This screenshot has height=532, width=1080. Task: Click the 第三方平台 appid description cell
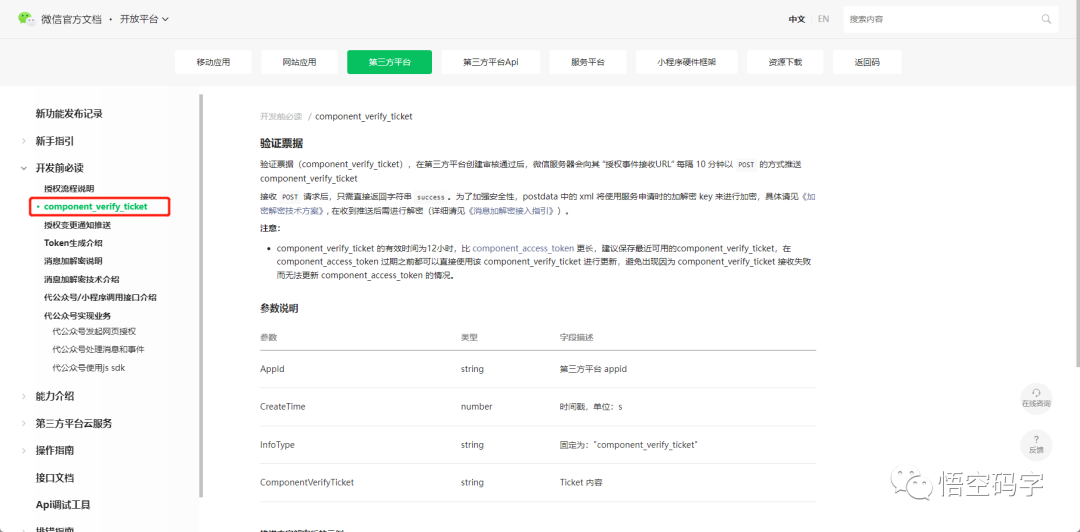click(x=593, y=369)
